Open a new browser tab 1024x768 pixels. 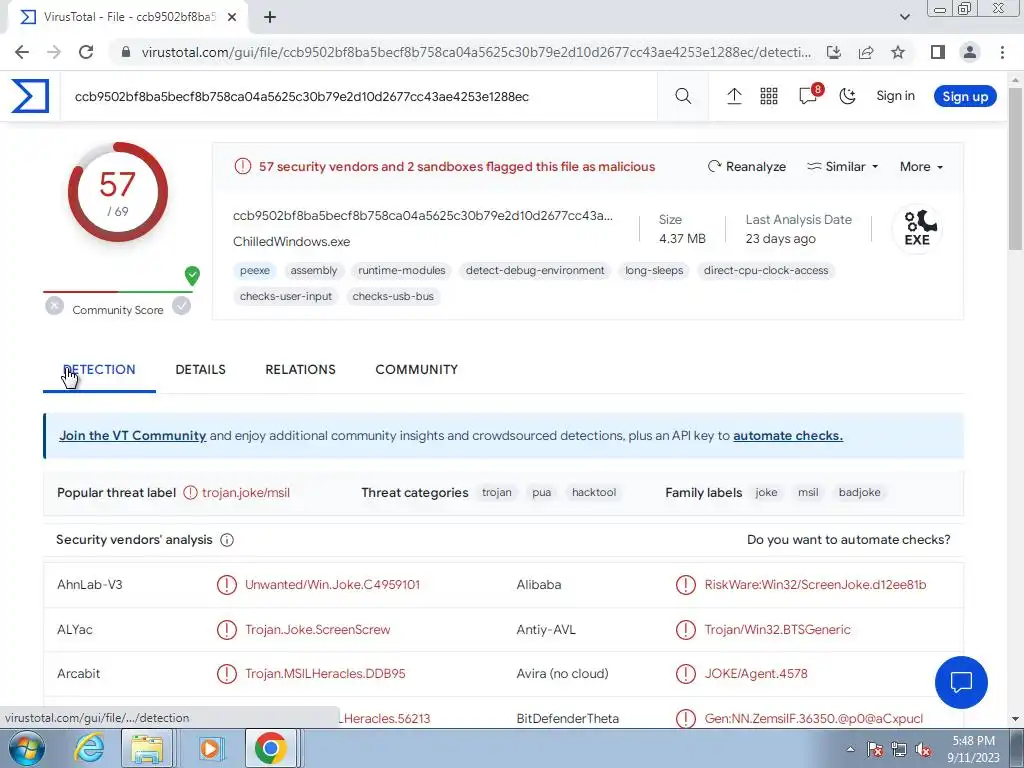pos(270,17)
